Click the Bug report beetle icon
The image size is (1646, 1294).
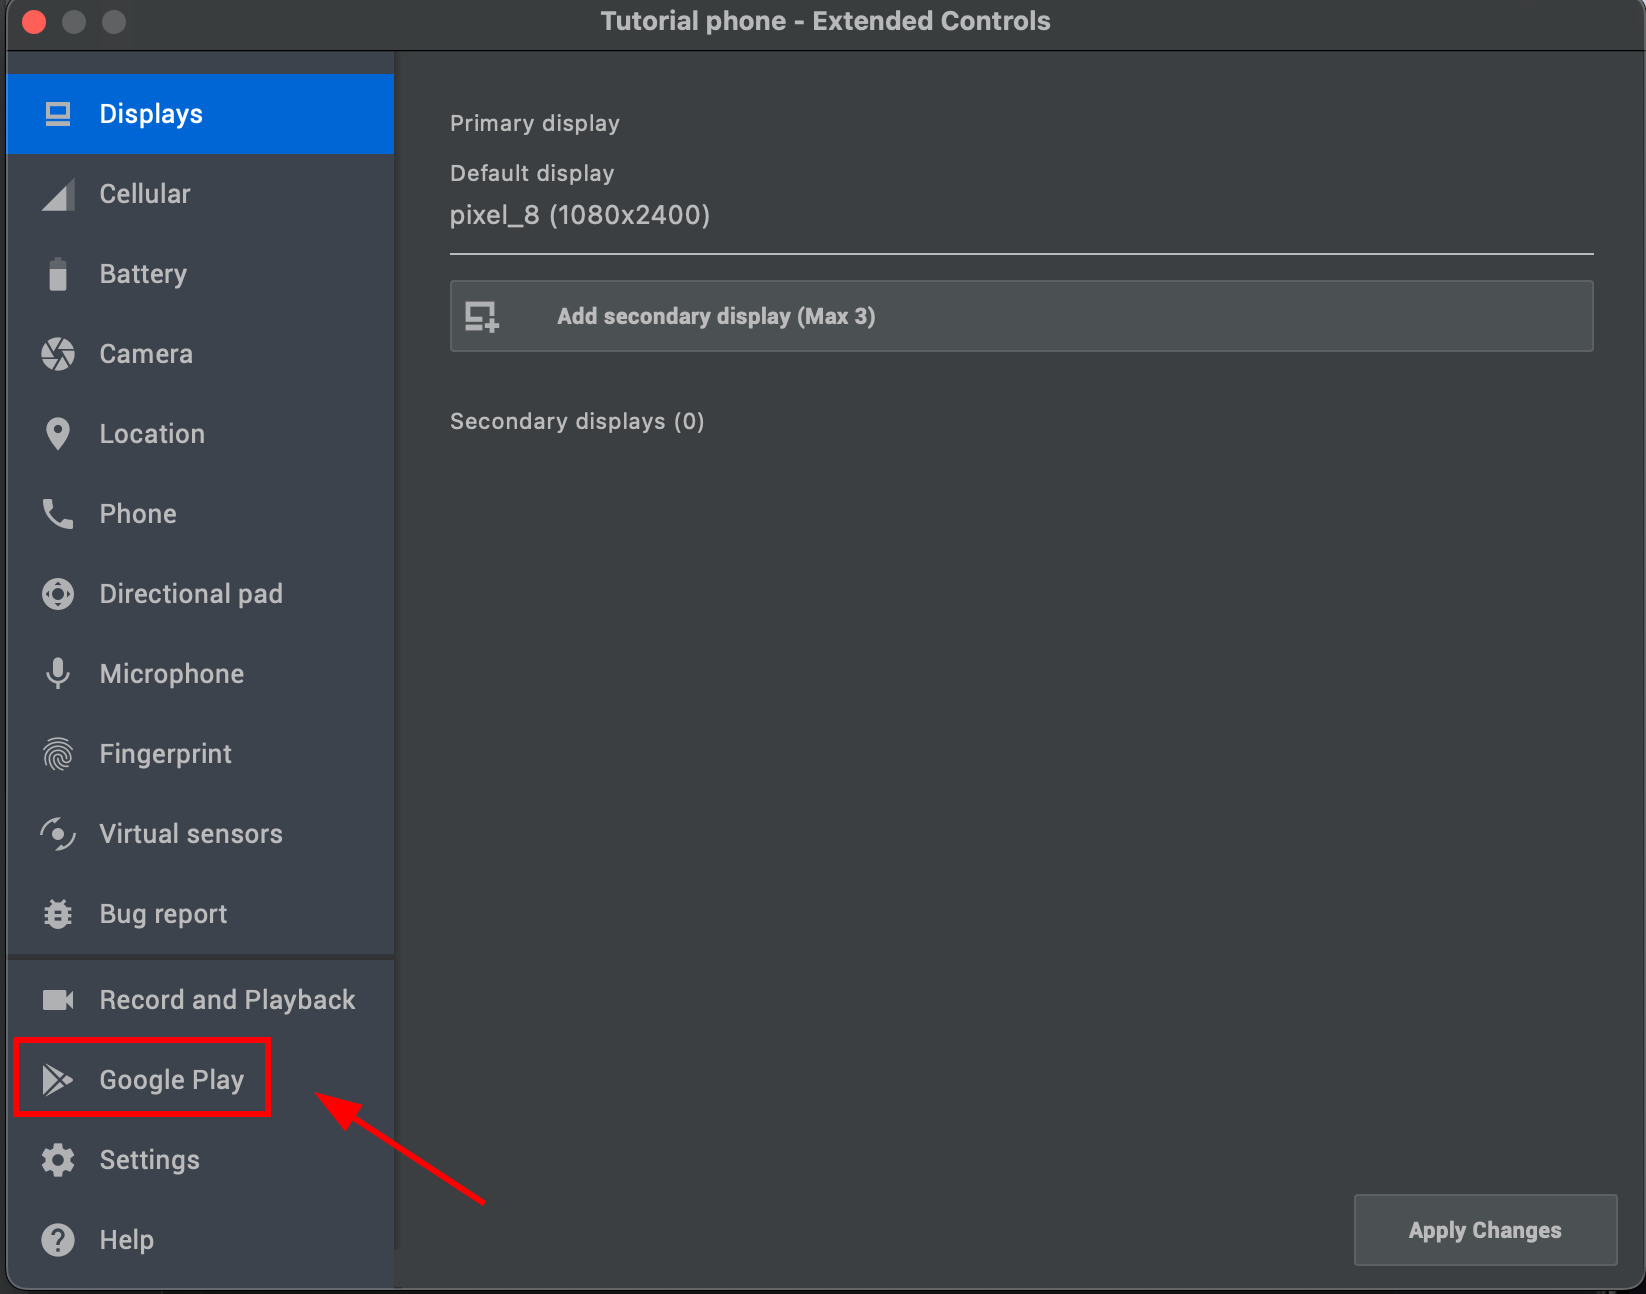click(x=57, y=913)
